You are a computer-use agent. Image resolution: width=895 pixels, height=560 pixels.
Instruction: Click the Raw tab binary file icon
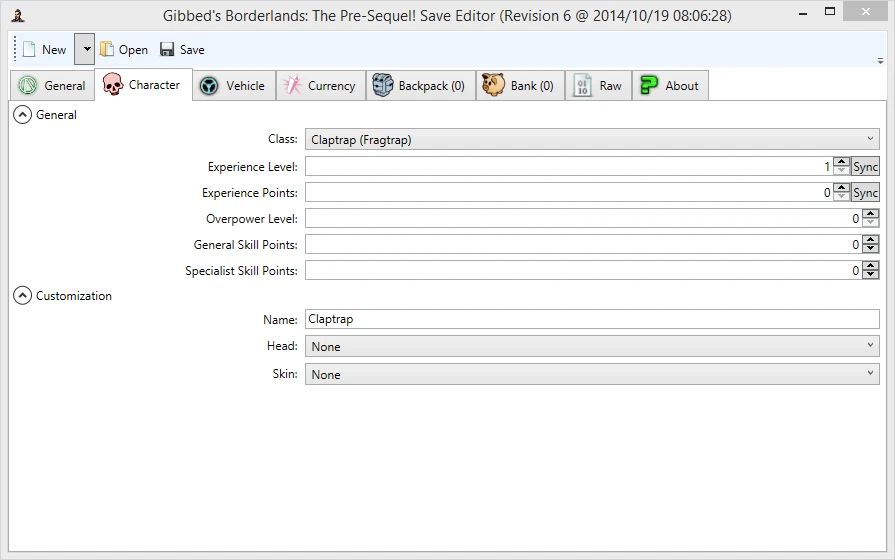click(x=582, y=86)
